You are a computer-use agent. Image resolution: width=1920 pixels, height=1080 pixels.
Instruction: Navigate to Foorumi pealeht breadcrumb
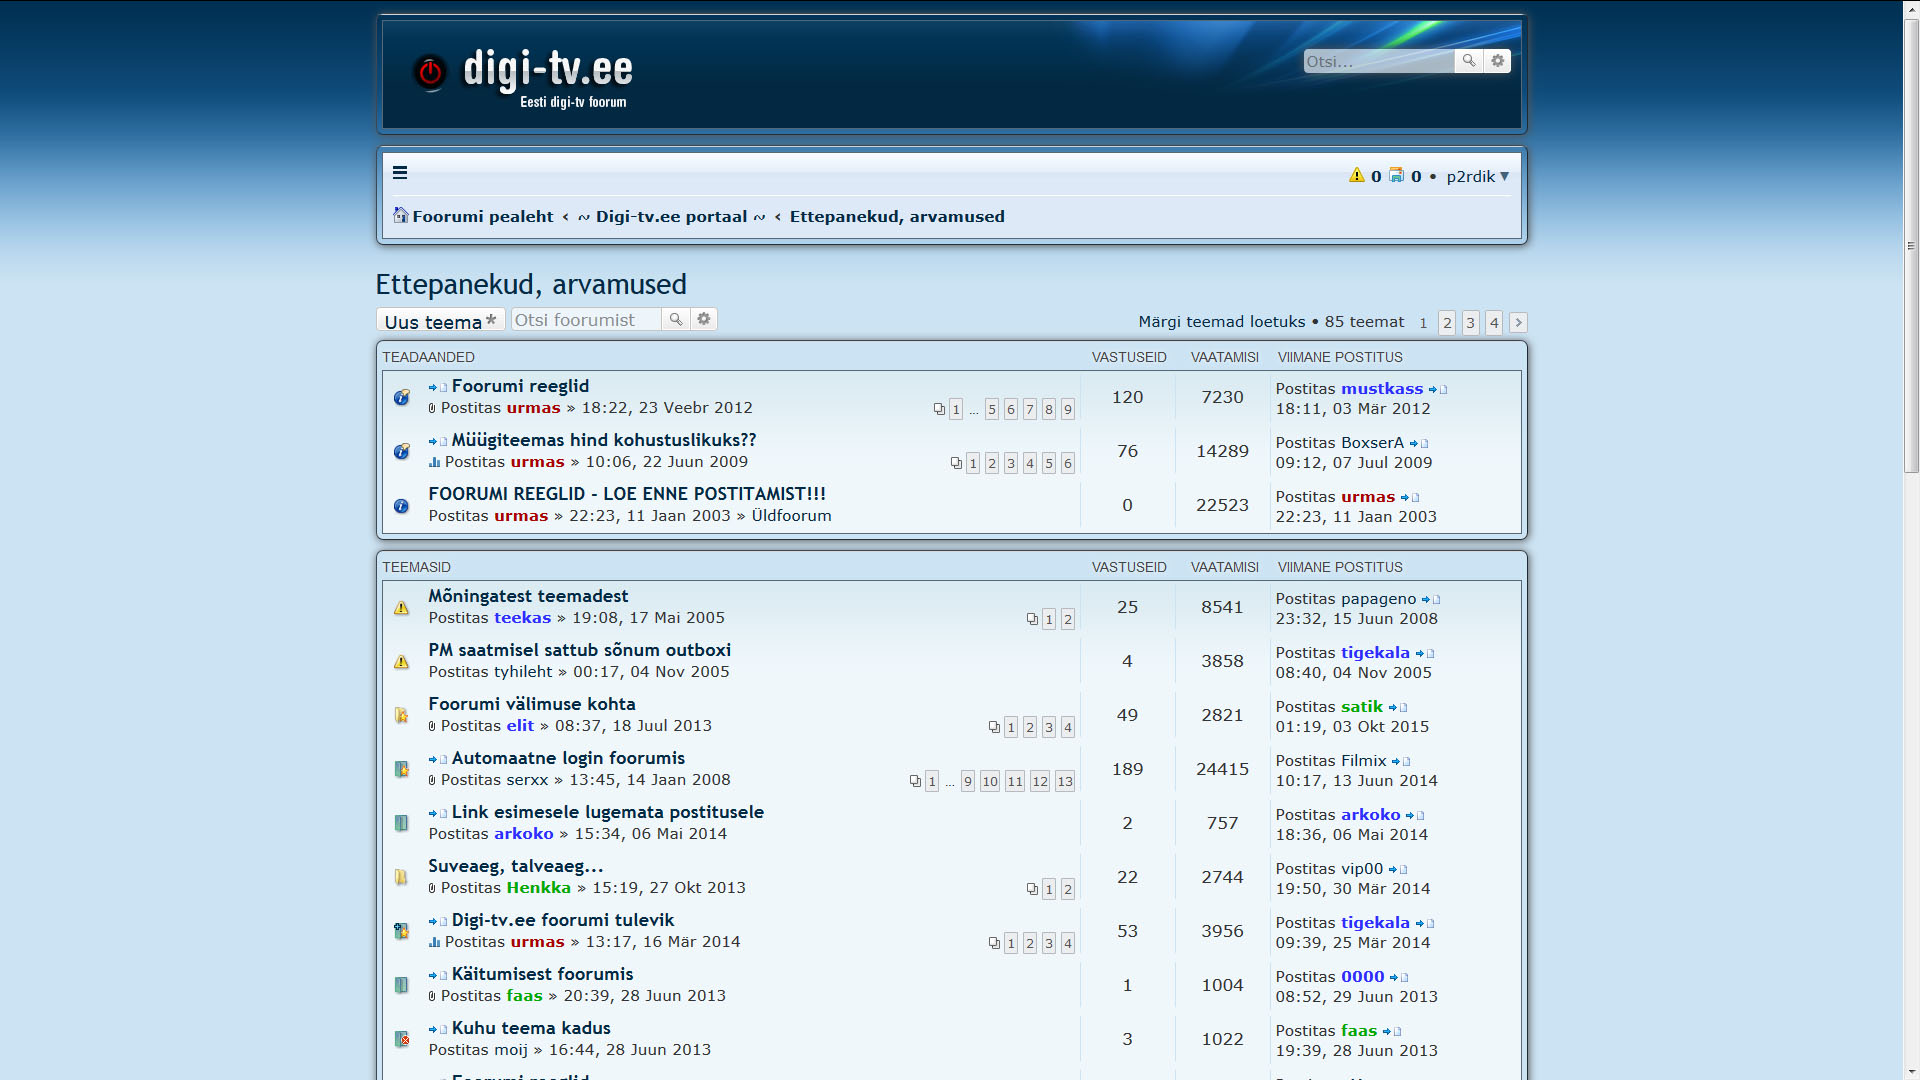pyautogui.click(x=482, y=216)
